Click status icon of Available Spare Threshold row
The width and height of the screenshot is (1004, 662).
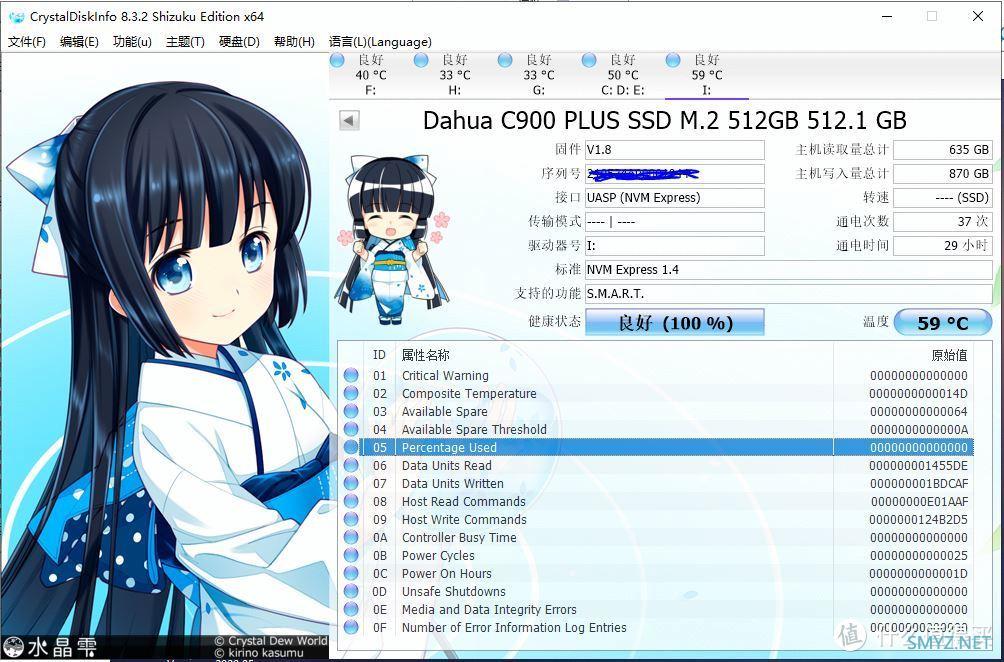[x=351, y=429]
